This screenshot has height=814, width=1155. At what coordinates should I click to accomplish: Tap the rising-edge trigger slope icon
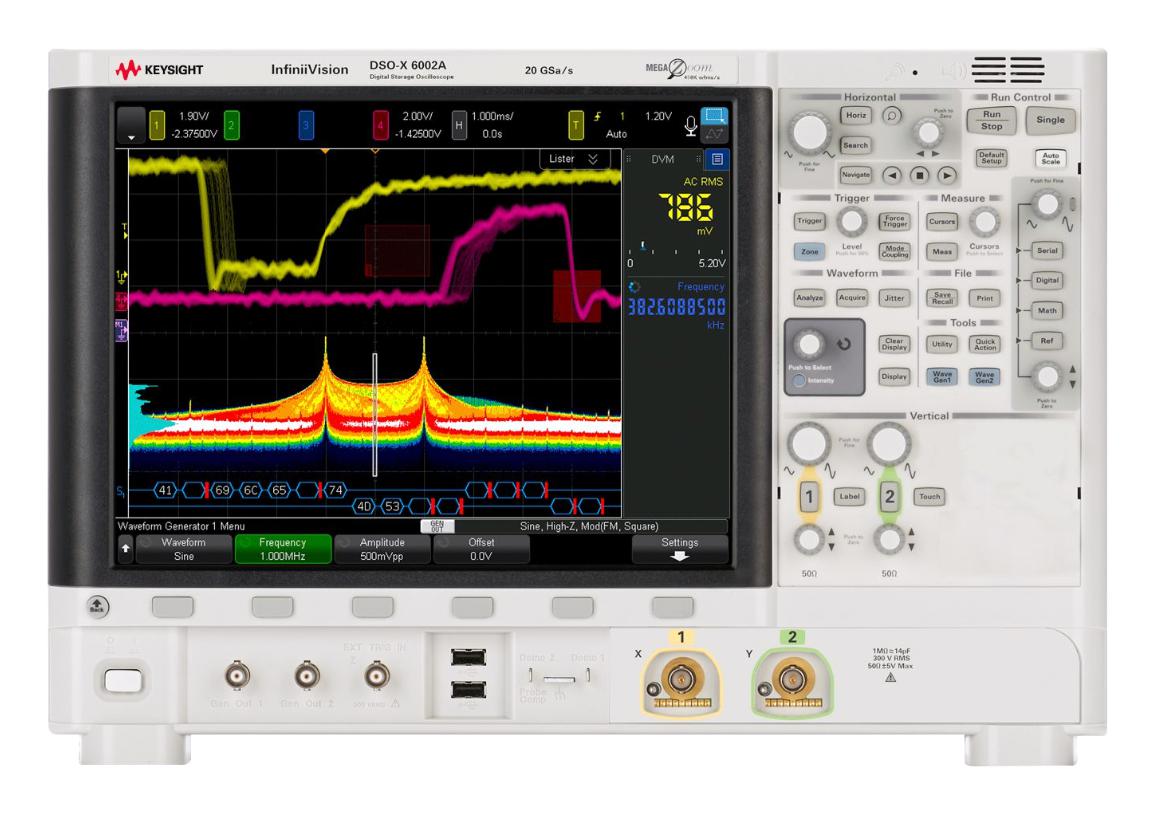(x=597, y=116)
